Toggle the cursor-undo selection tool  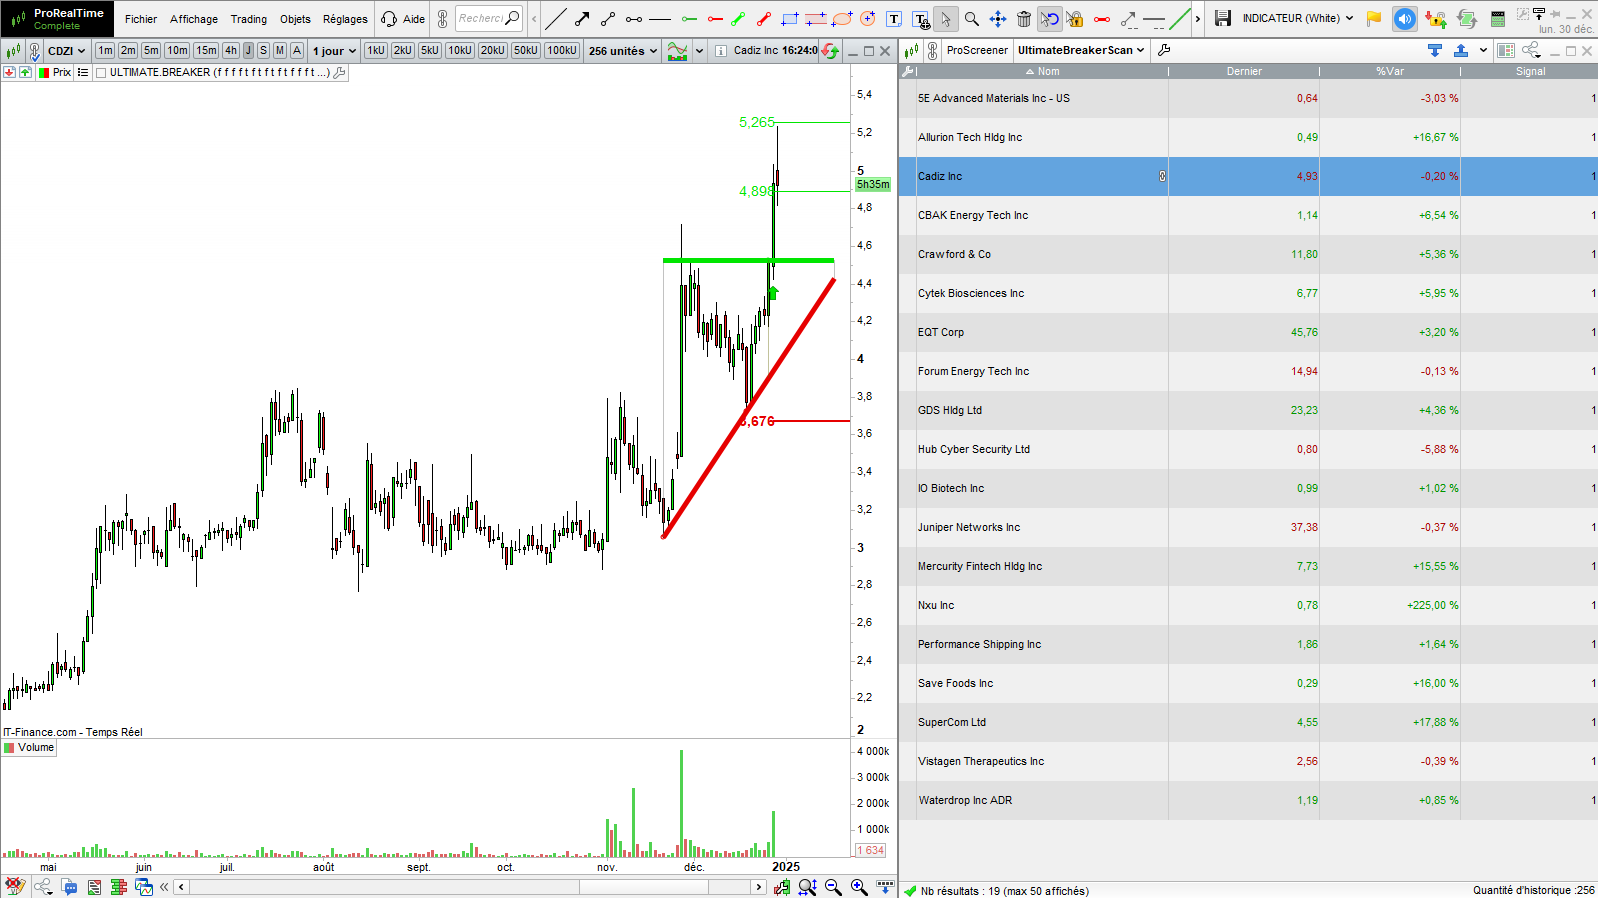[1049, 18]
